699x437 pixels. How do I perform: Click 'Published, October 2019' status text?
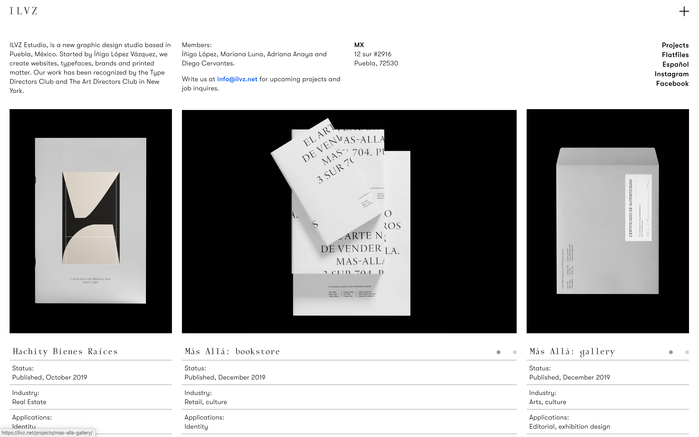click(x=49, y=377)
